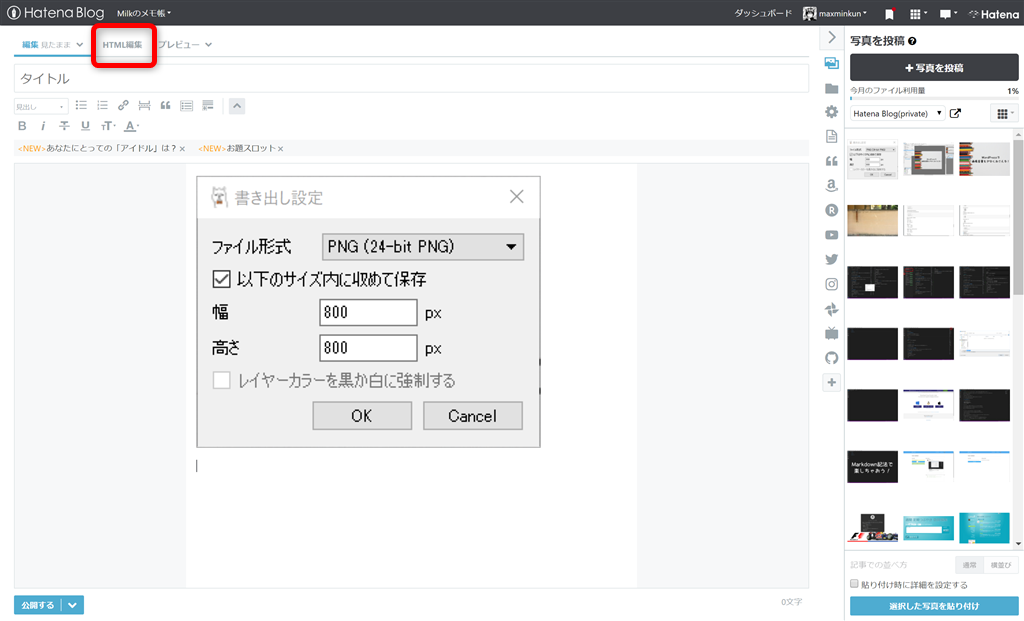The width and height of the screenshot is (1024, 621).
Task: Open bookmark notifications in header
Action: tap(889, 14)
